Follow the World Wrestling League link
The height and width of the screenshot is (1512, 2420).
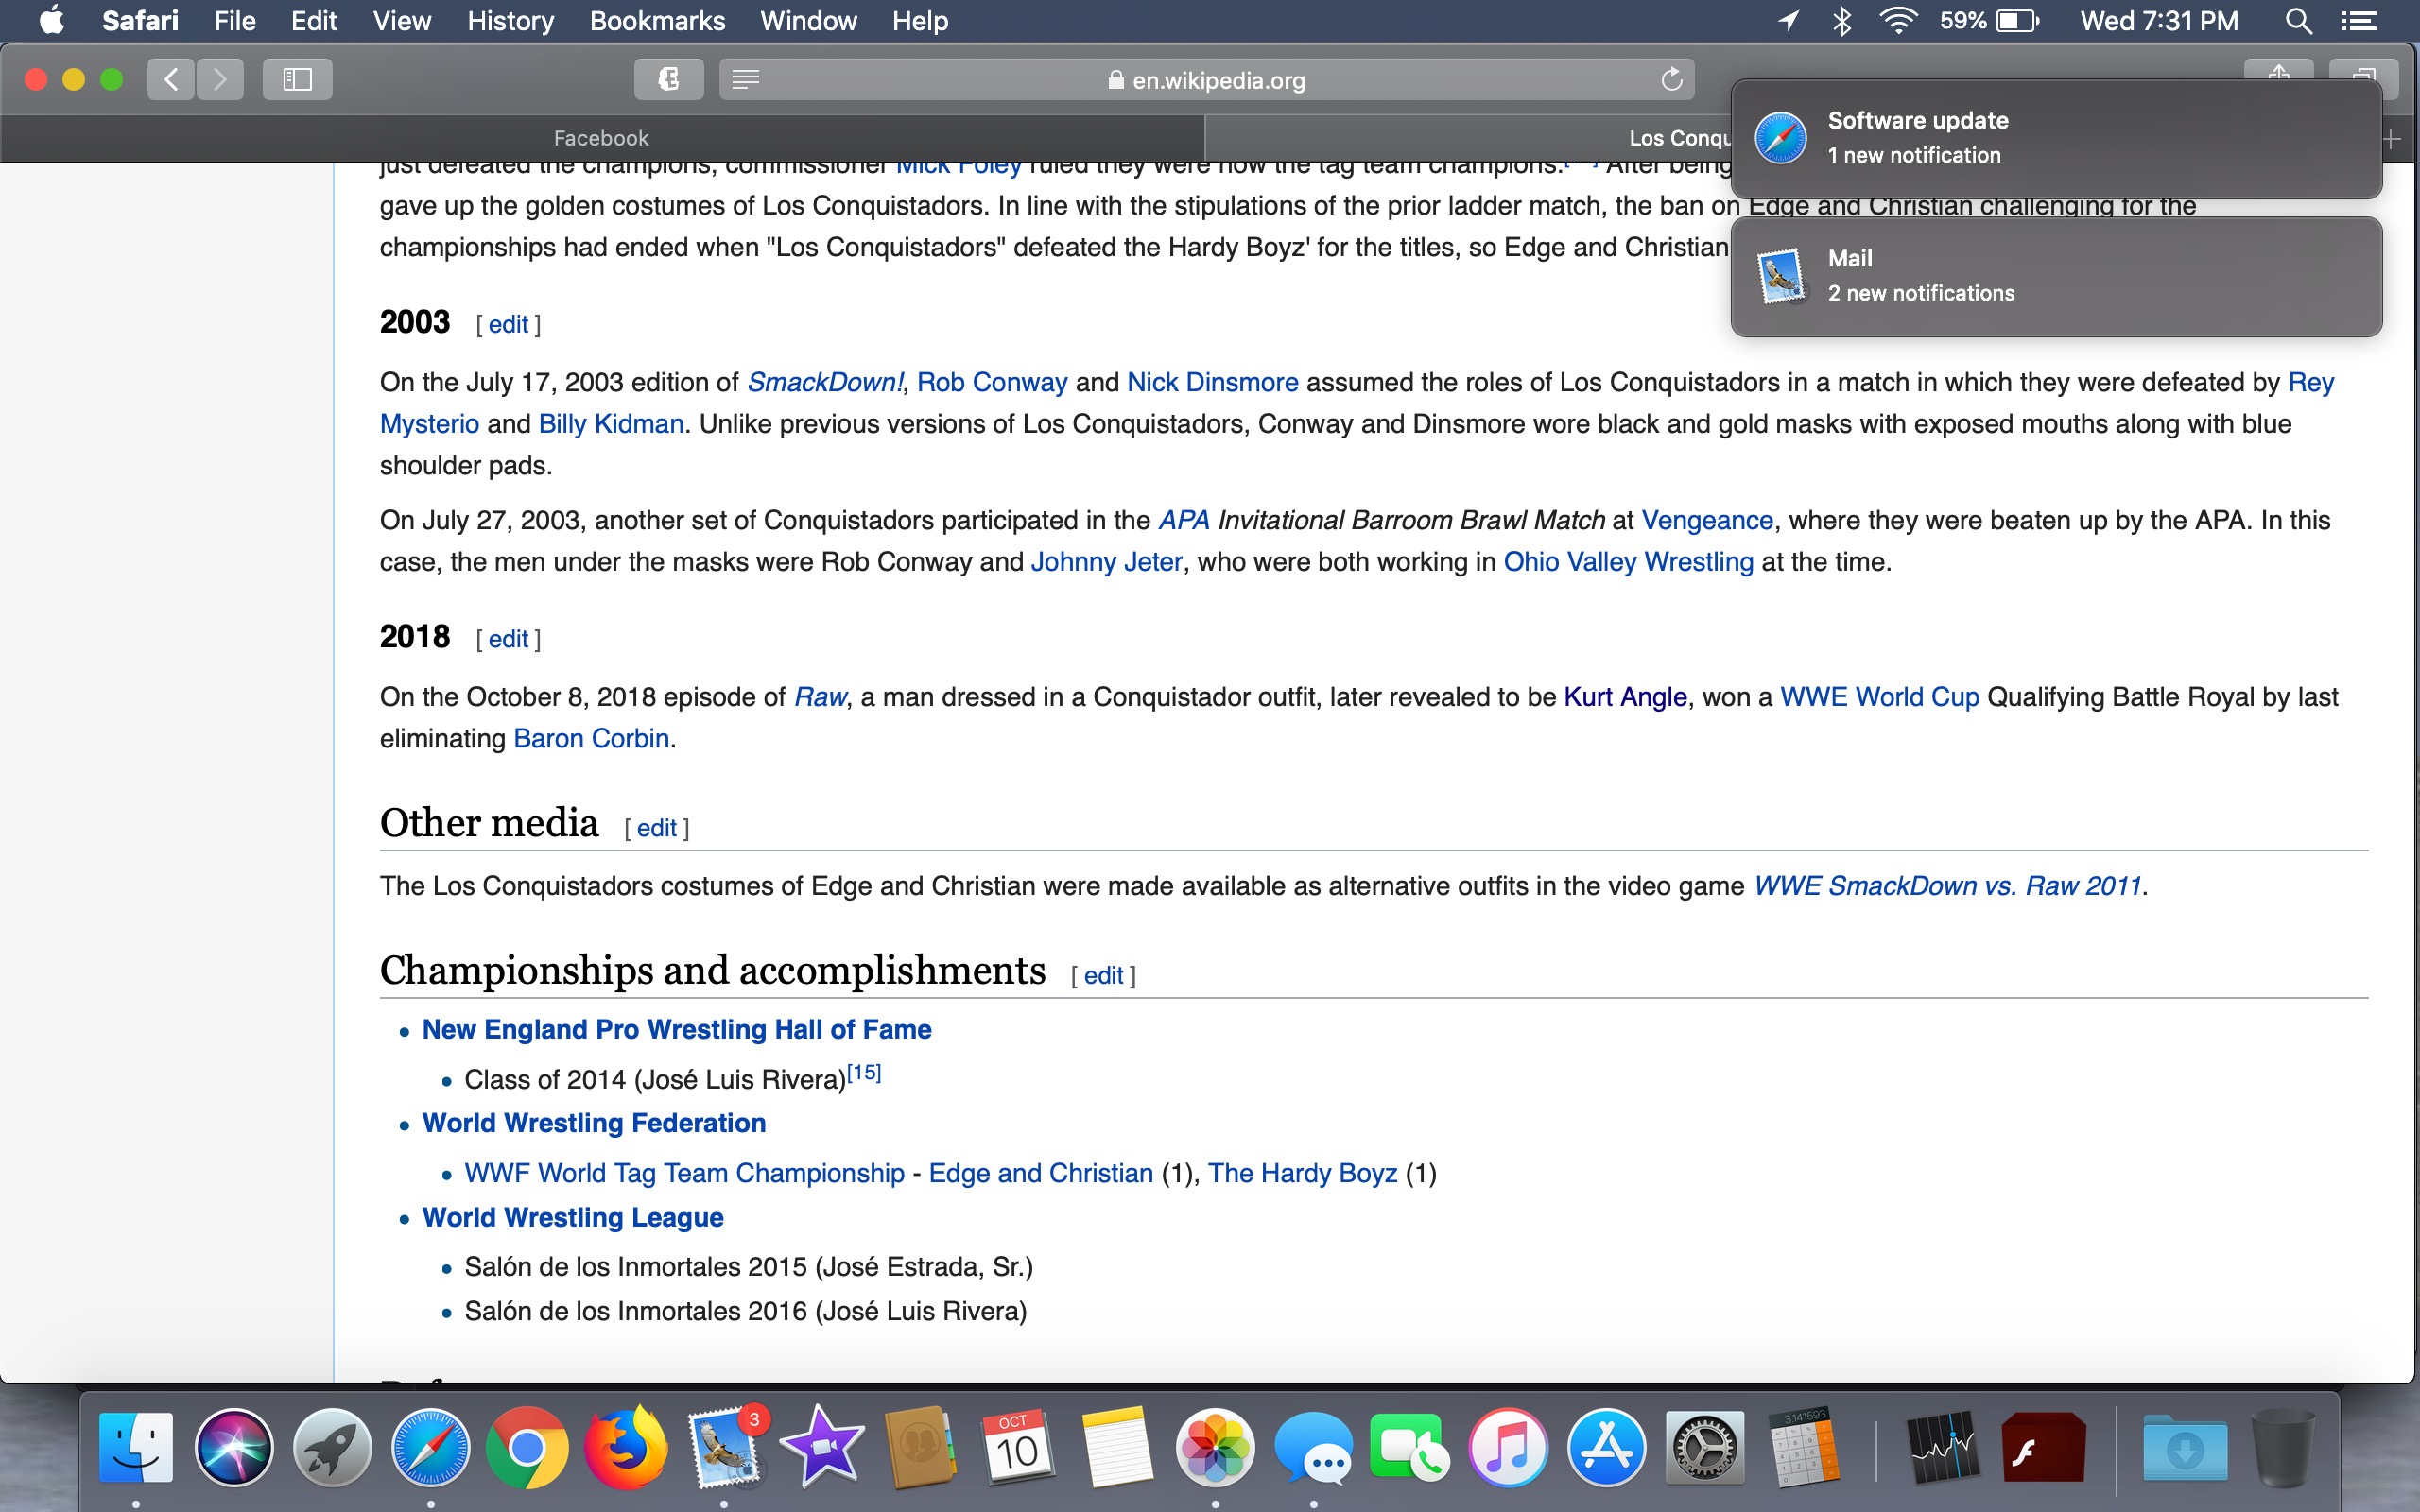(x=572, y=1217)
